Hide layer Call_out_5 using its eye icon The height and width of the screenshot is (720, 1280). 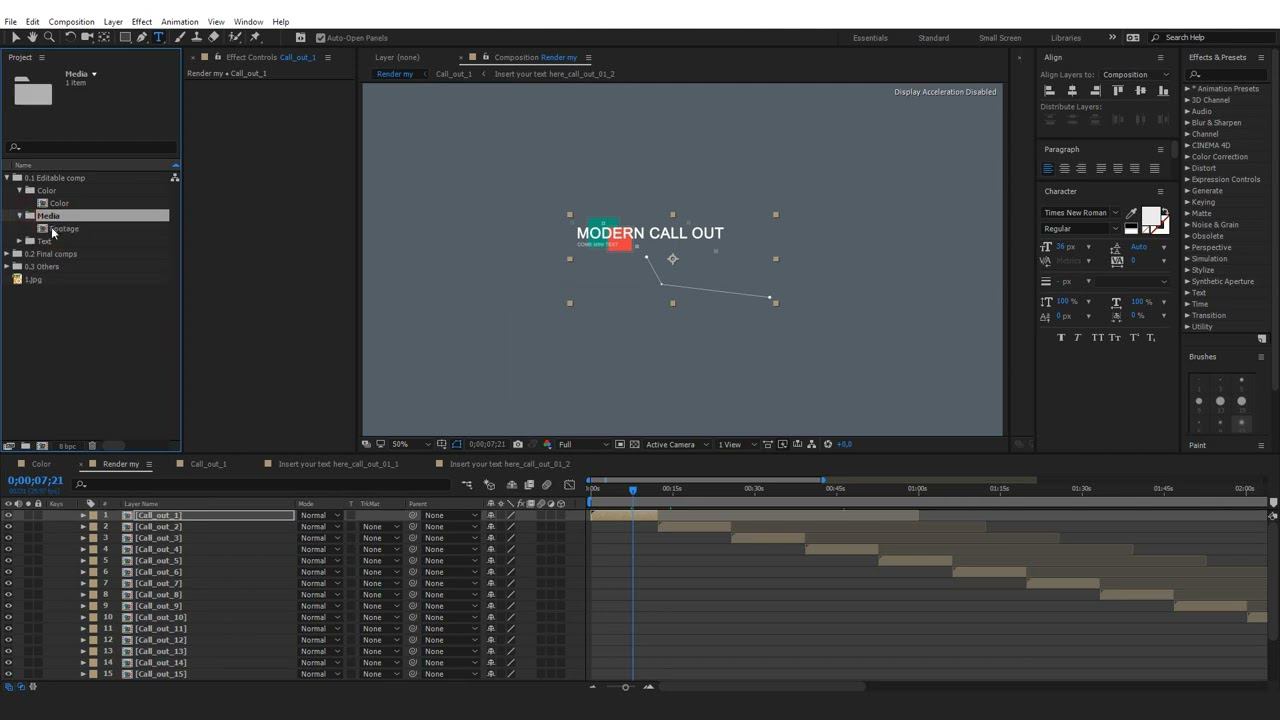8,561
